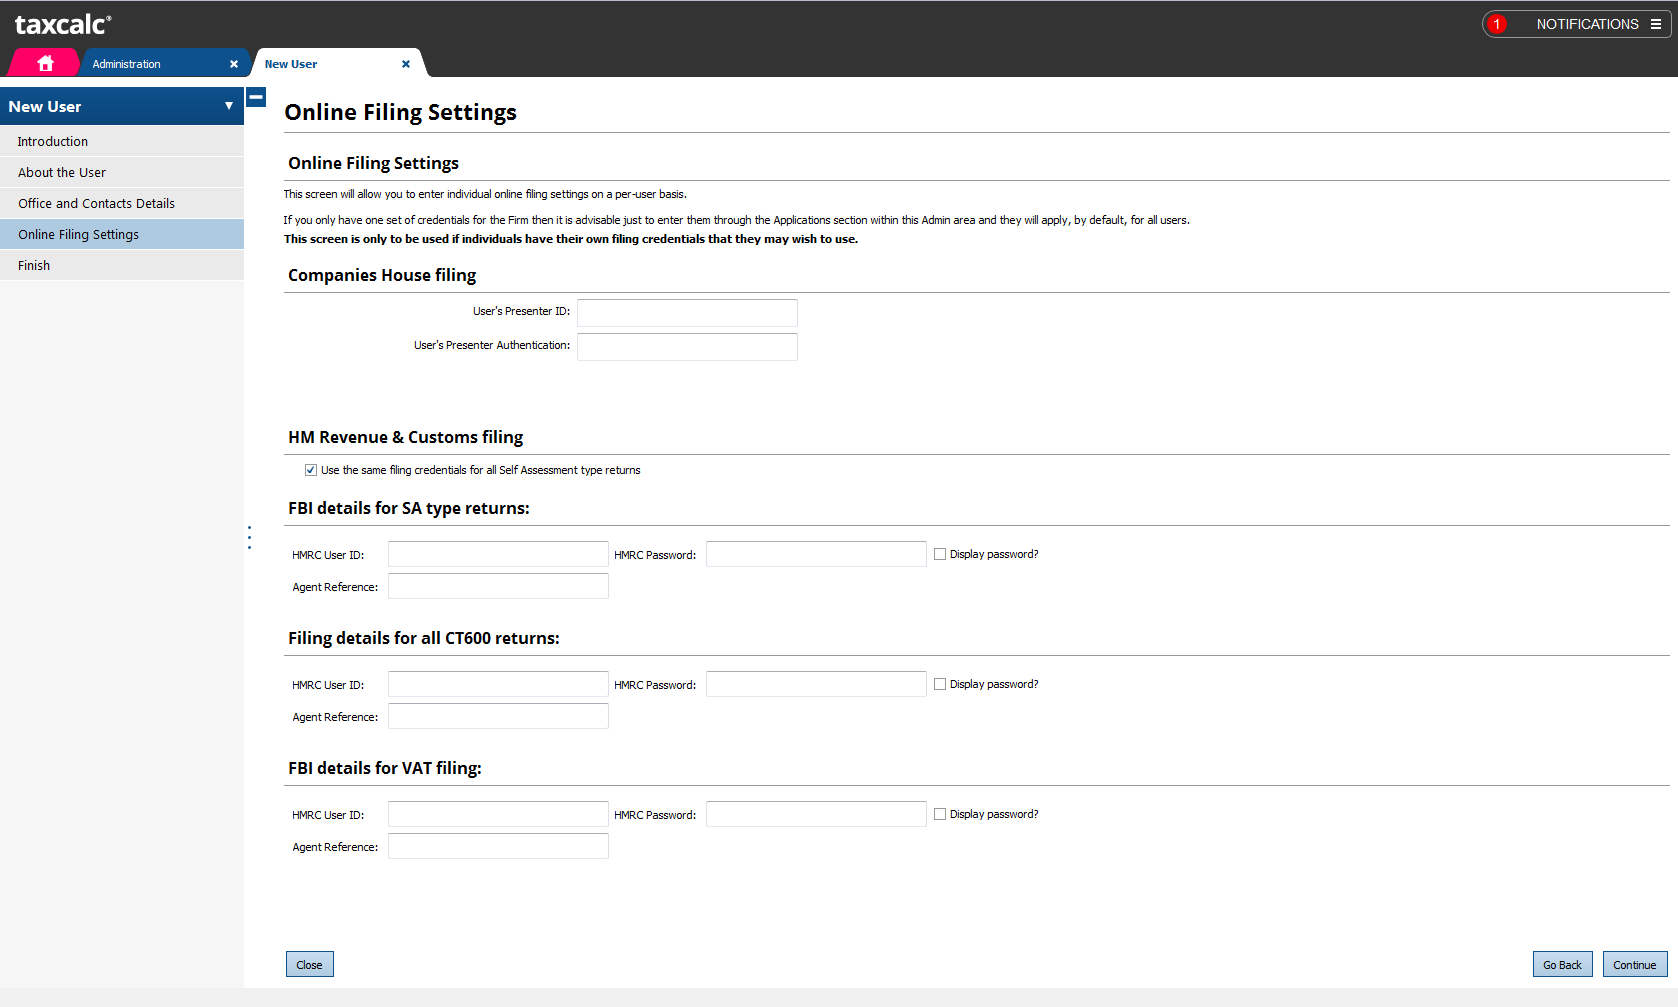The height and width of the screenshot is (1007, 1678).
Task: Focus HMRC User ID for CT600 returns
Action: 498,684
